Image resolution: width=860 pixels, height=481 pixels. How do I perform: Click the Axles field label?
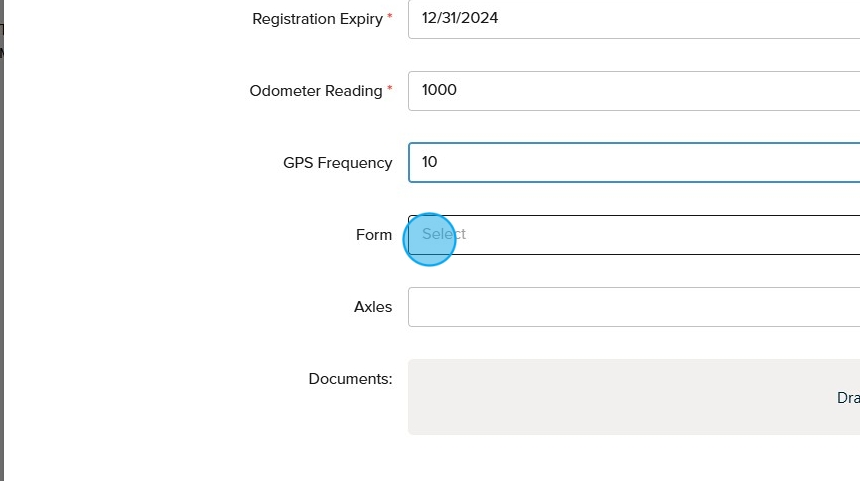tap(373, 307)
